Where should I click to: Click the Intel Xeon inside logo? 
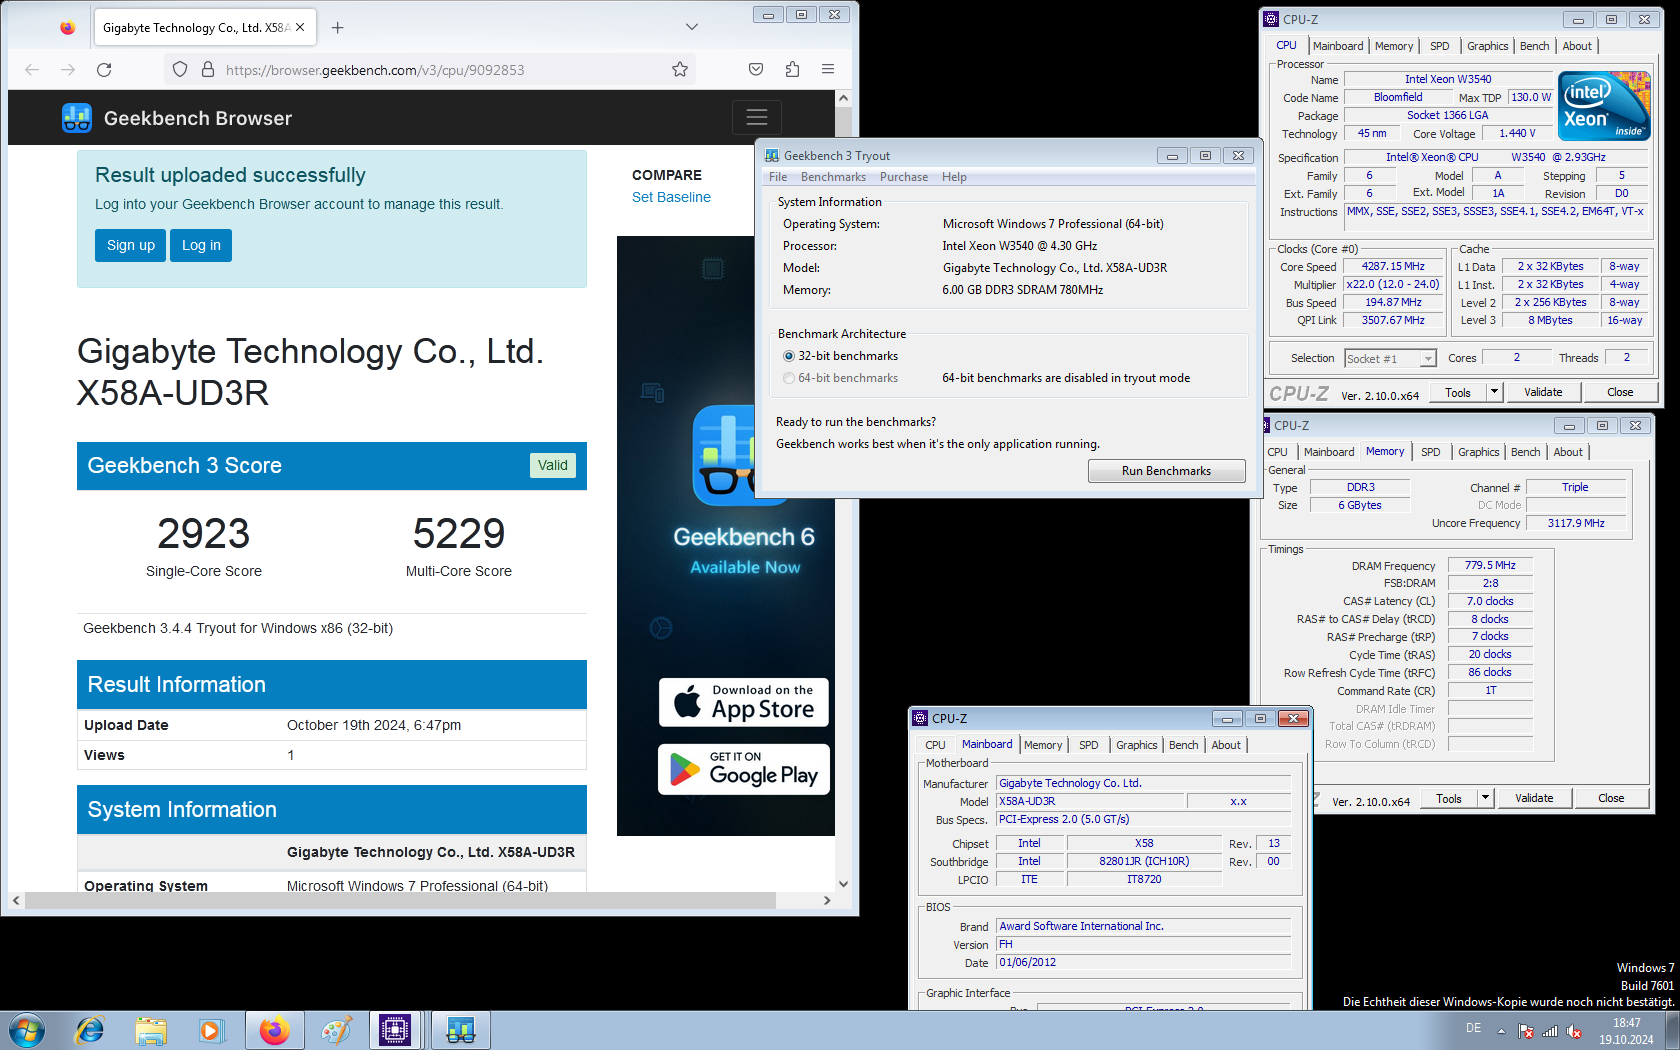1604,105
